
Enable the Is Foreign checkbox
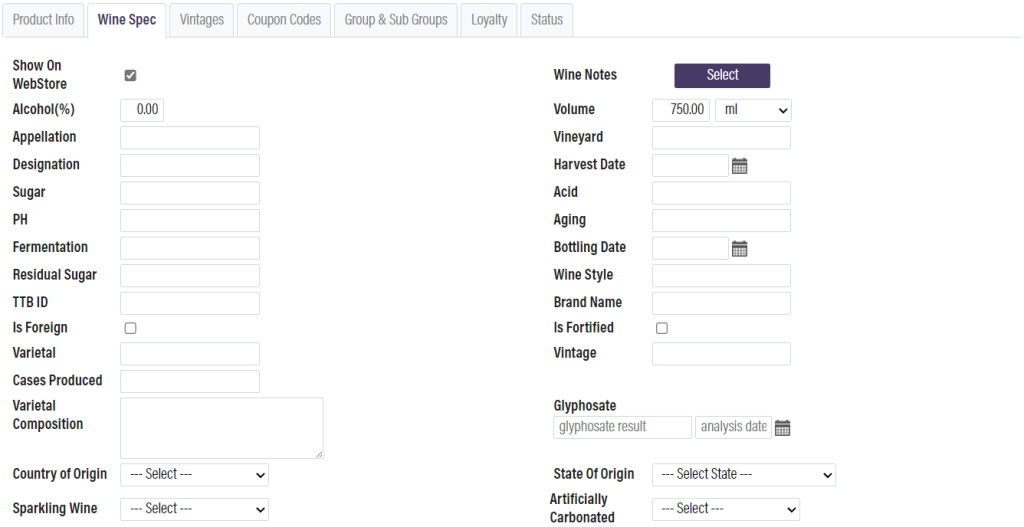point(130,328)
